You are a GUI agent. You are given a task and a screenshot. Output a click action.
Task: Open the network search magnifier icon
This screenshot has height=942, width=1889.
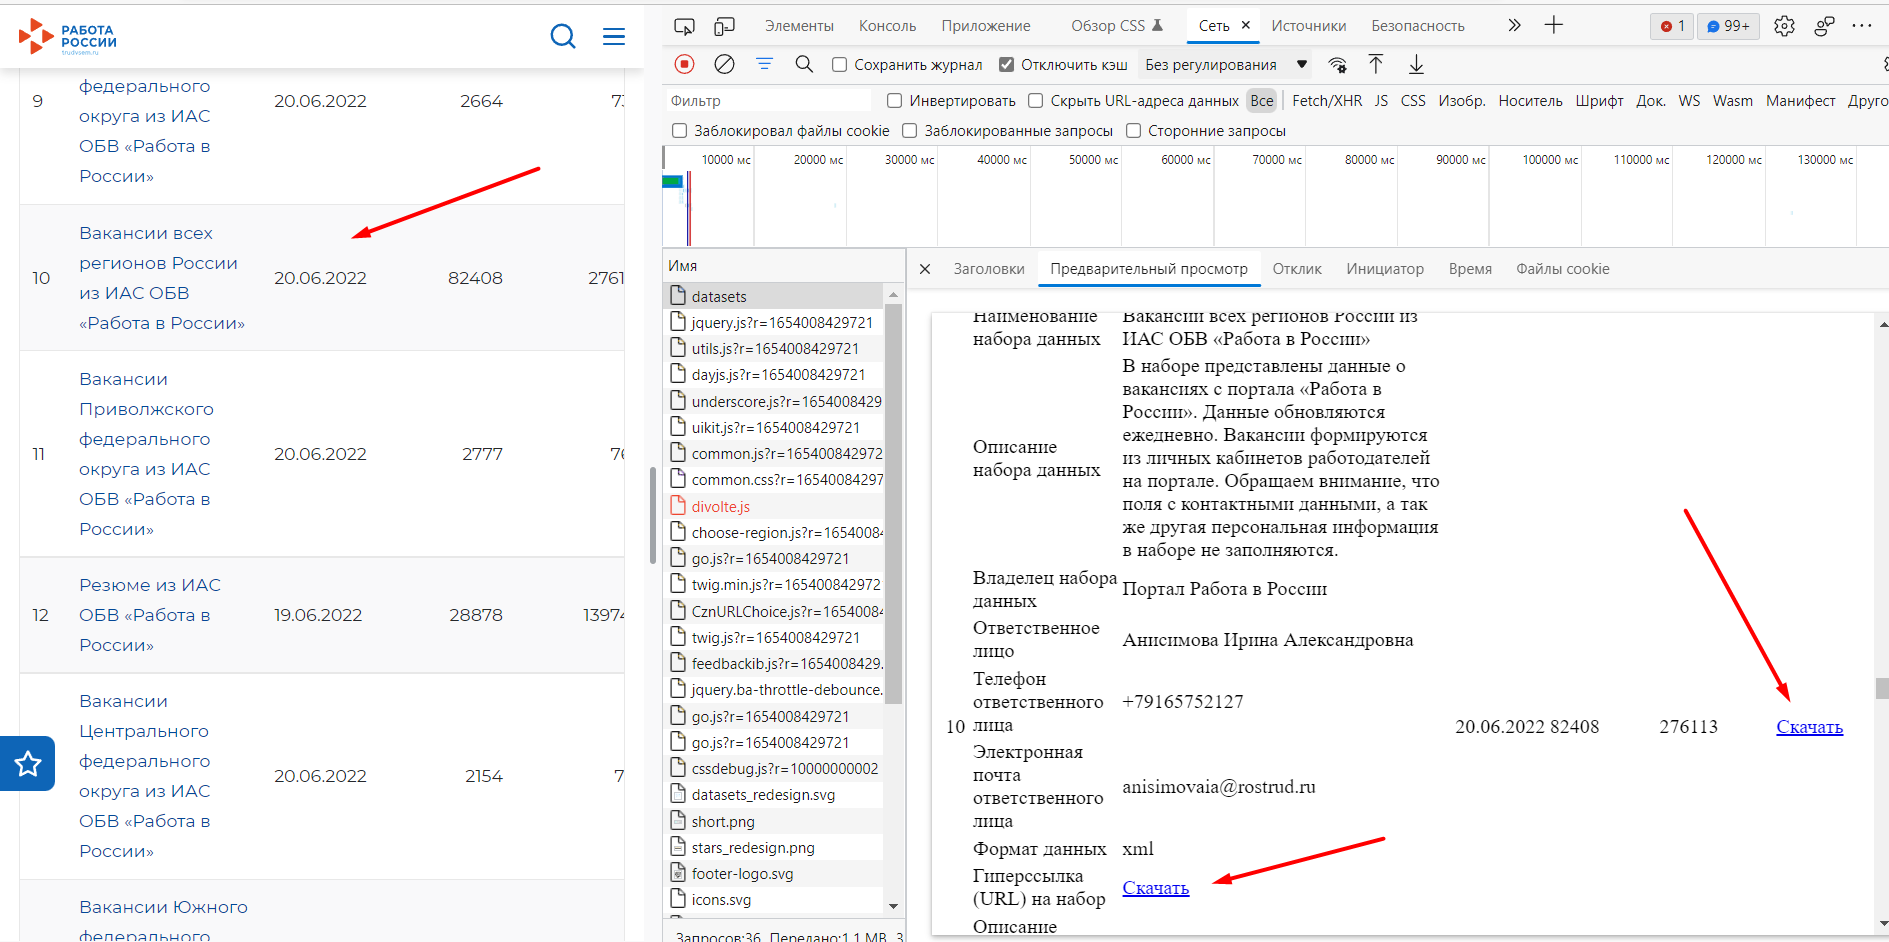coord(804,64)
